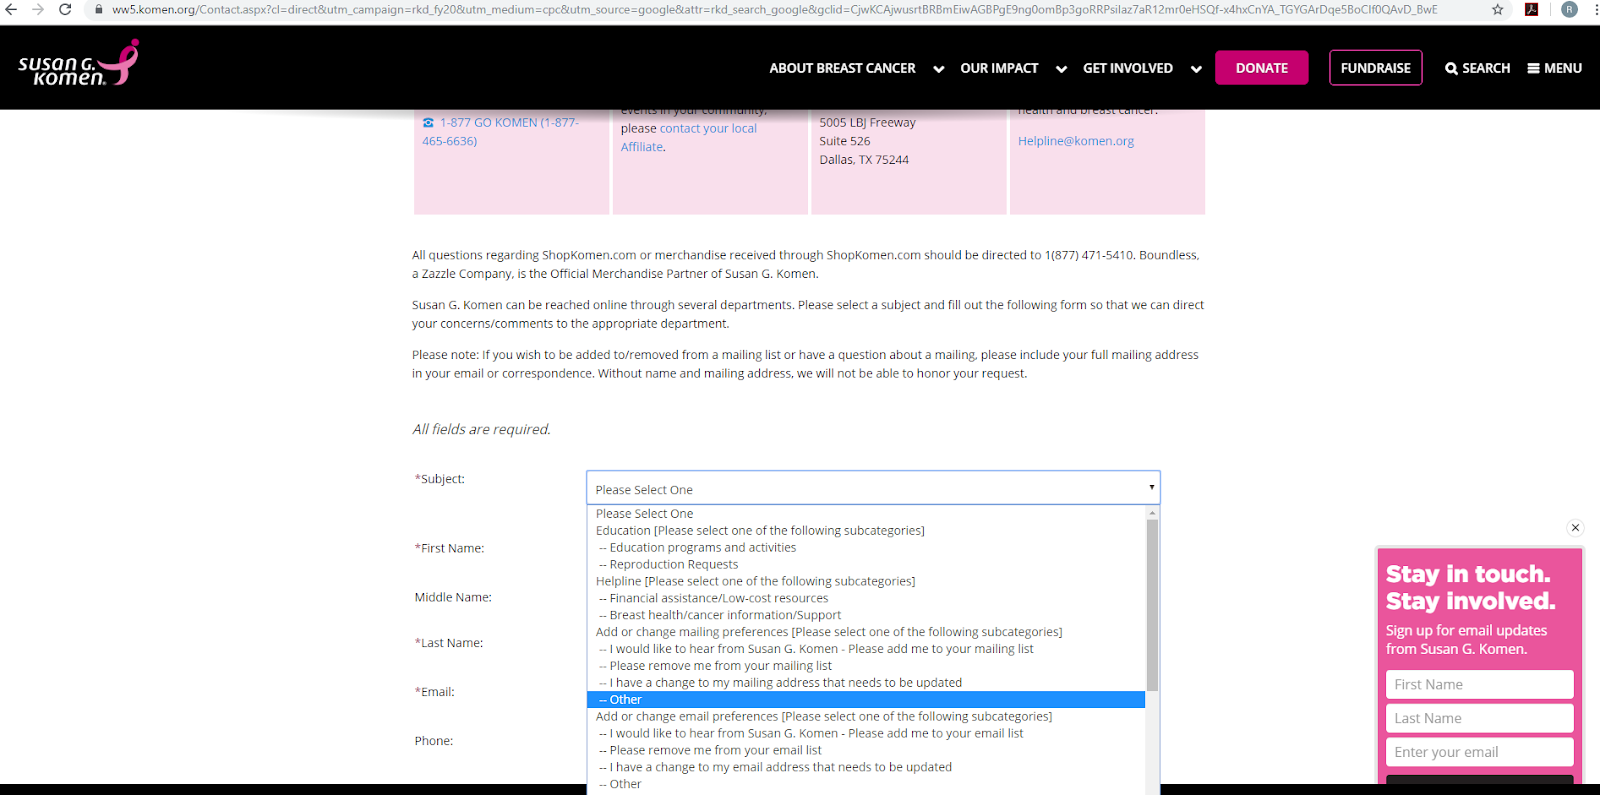Go back with the browser back arrow
Viewport: 1600px width, 795px height.
click(11, 9)
